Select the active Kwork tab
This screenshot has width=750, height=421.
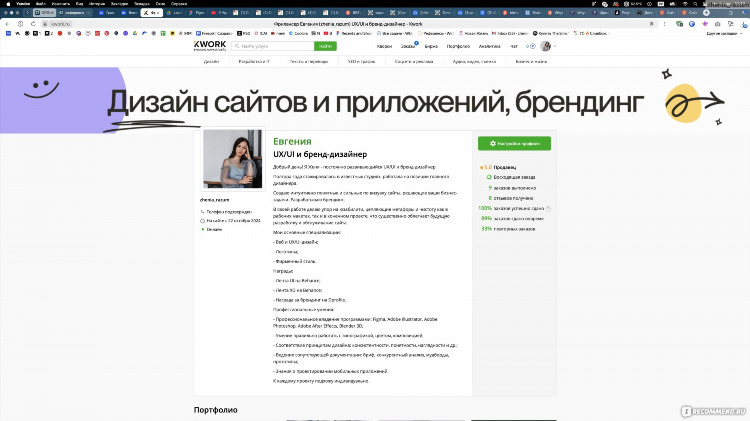[x=152, y=12]
